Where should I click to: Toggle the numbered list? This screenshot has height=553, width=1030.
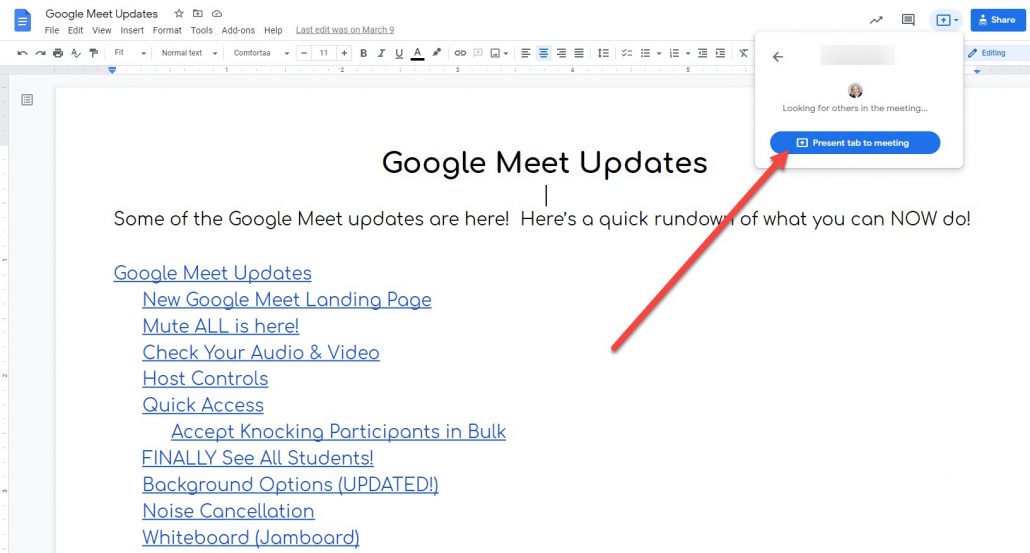[x=674, y=53]
